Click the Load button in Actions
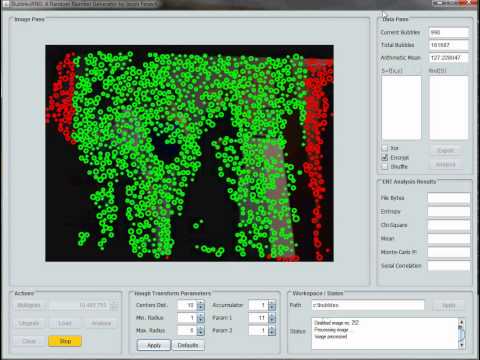 coord(65,323)
